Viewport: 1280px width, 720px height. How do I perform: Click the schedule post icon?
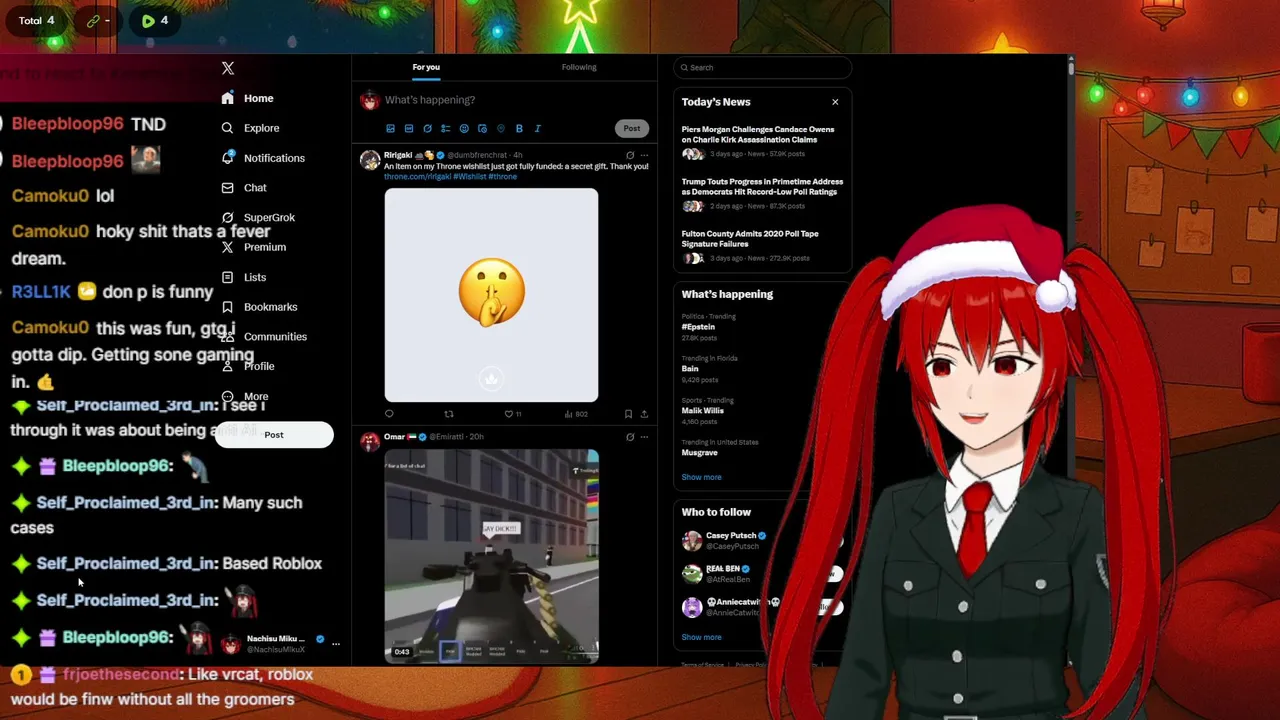pos(482,128)
